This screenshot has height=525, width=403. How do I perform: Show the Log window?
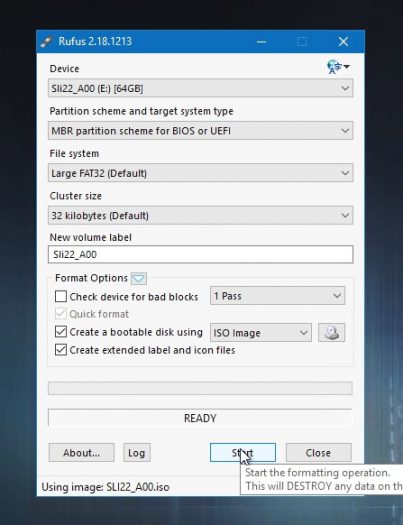(x=137, y=453)
